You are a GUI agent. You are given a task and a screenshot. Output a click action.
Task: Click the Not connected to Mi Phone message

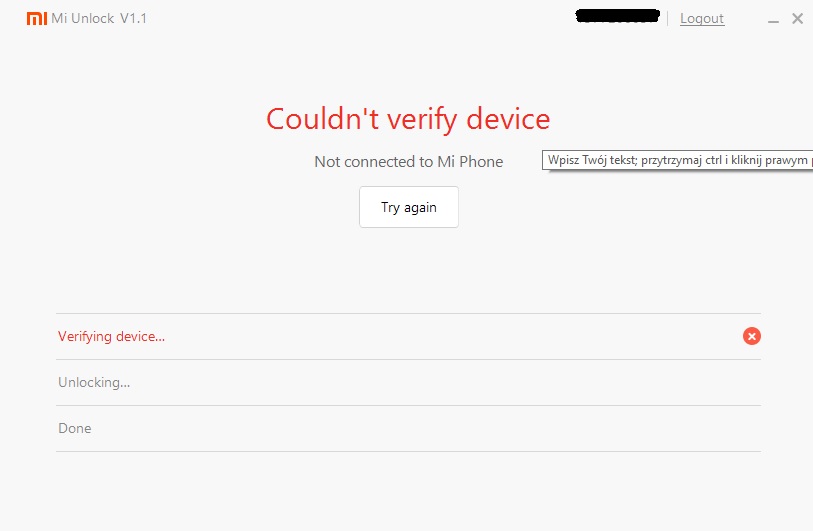408,161
